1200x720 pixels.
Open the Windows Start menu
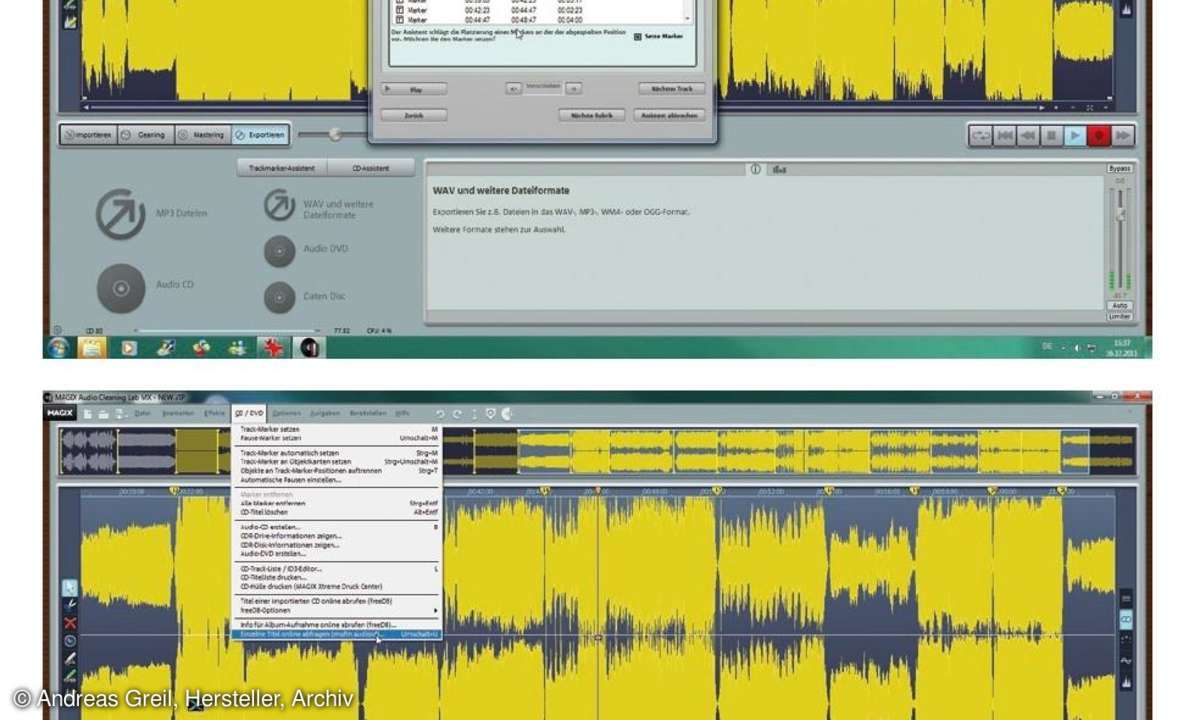click(58, 347)
